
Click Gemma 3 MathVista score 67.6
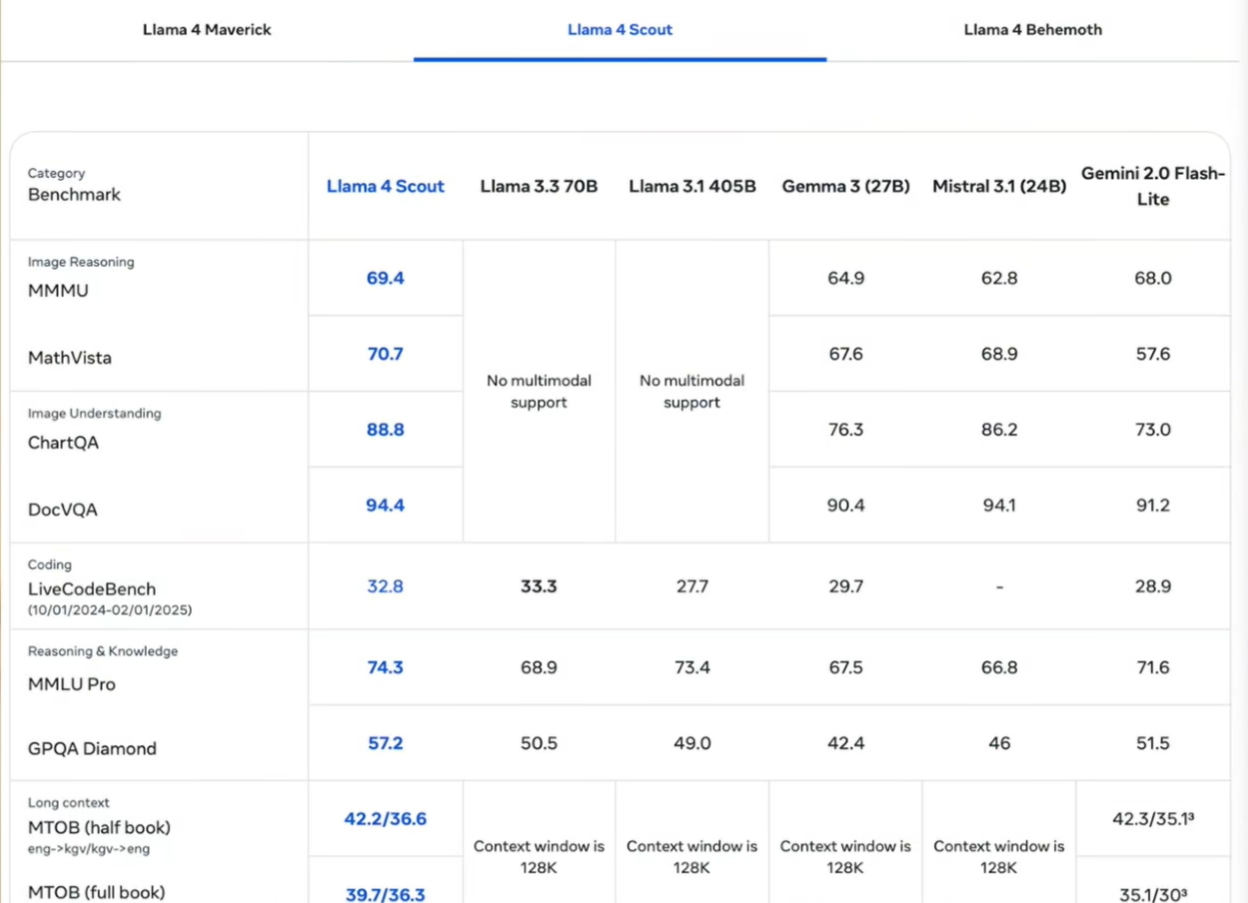click(846, 354)
